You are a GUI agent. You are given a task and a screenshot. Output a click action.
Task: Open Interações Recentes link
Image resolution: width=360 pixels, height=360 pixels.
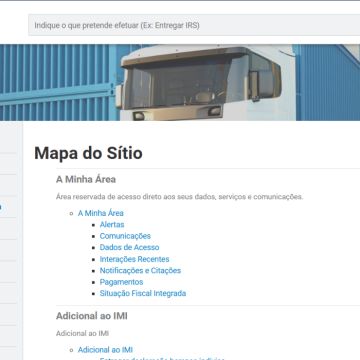(x=134, y=259)
